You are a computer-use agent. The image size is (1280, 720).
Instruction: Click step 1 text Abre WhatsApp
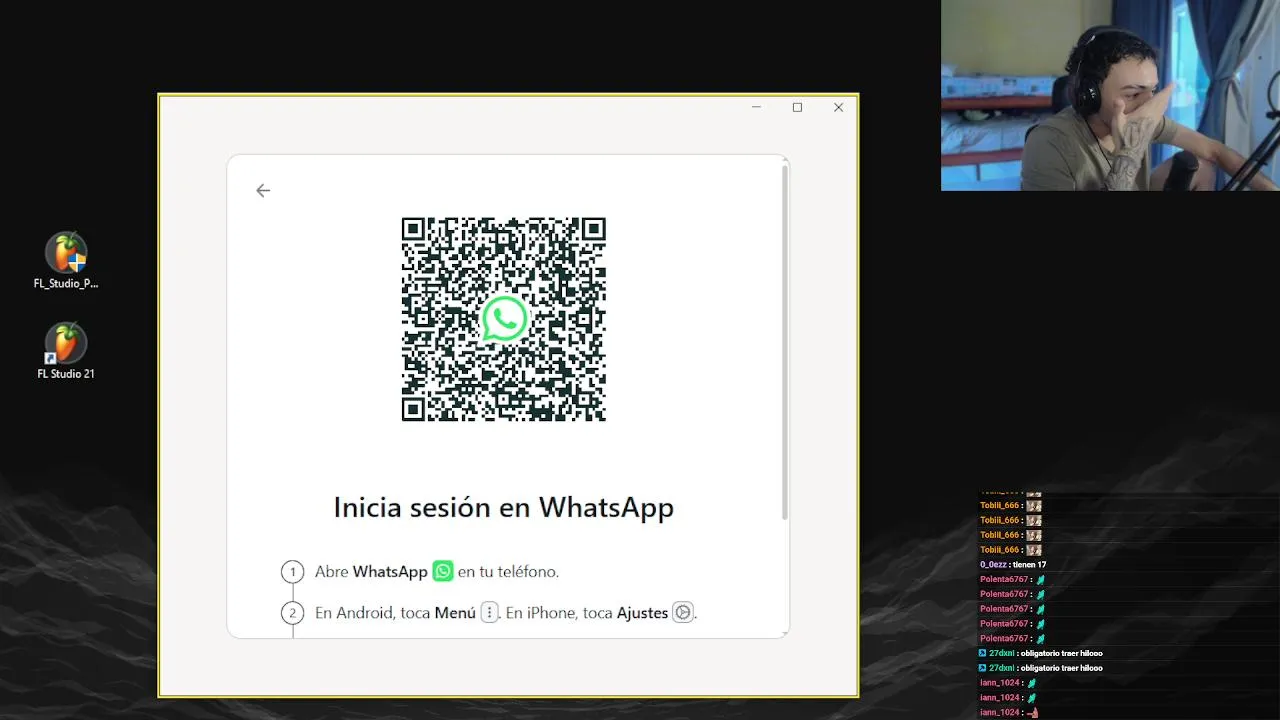pyautogui.click(x=371, y=572)
